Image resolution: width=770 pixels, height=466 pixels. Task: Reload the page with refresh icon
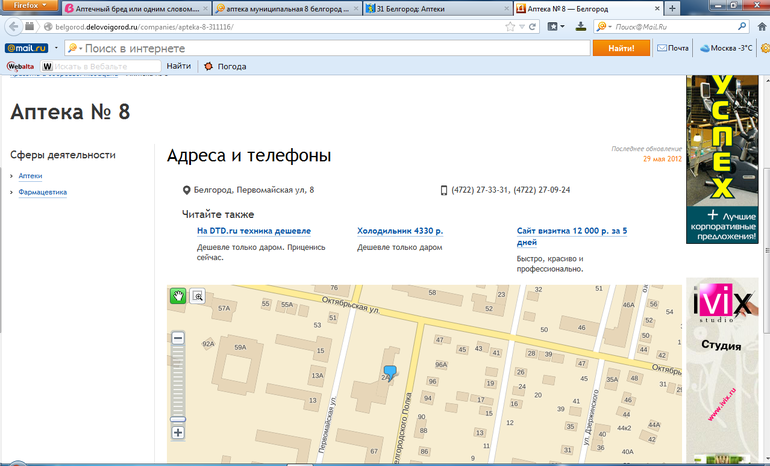[x=532, y=27]
